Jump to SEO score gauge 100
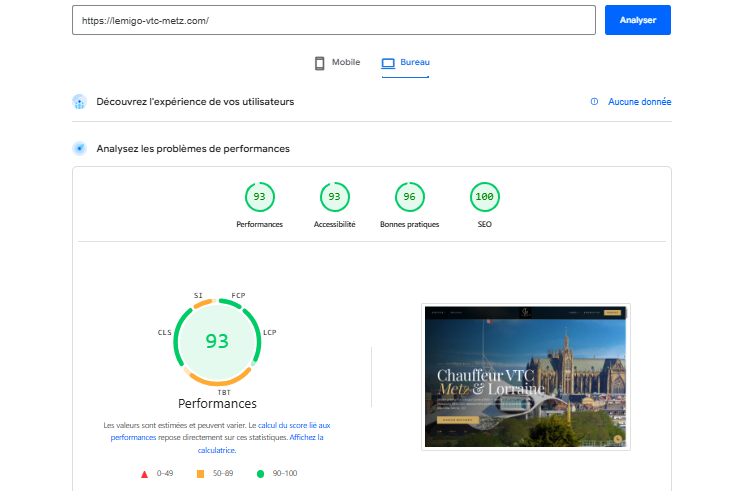This screenshot has height=491, width=731. pyautogui.click(x=485, y=197)
